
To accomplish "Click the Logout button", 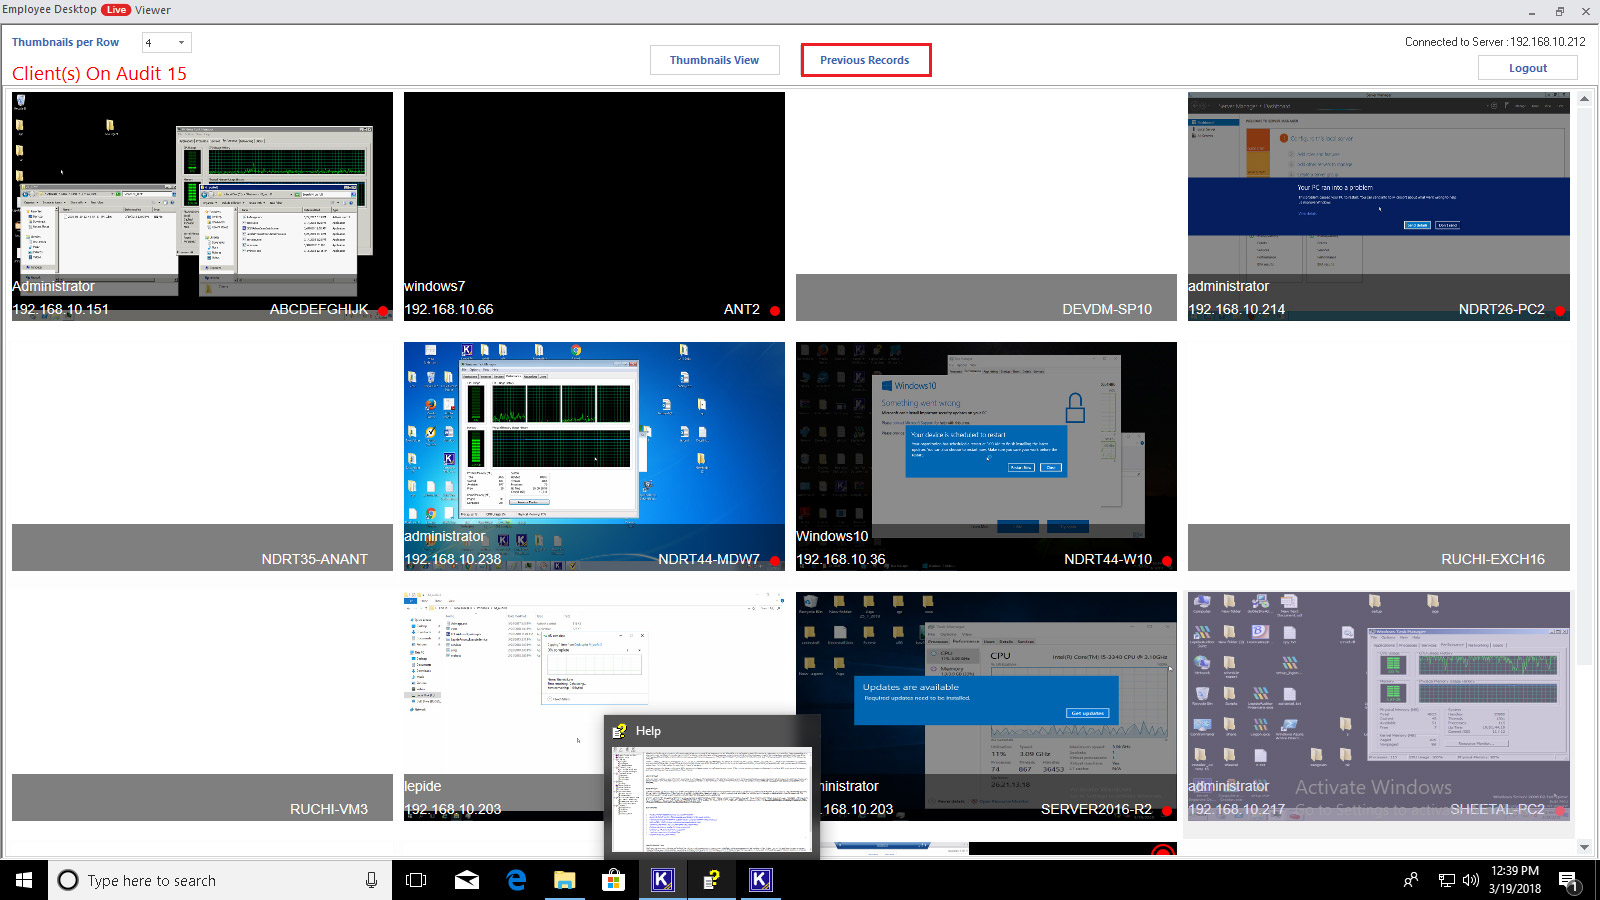I will point(1527,67).
